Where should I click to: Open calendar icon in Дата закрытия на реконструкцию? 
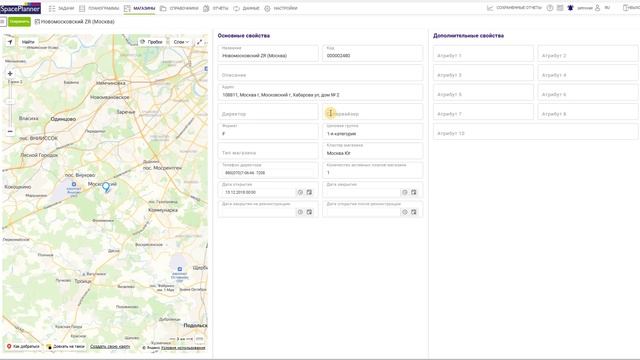(x=309, y=212)
